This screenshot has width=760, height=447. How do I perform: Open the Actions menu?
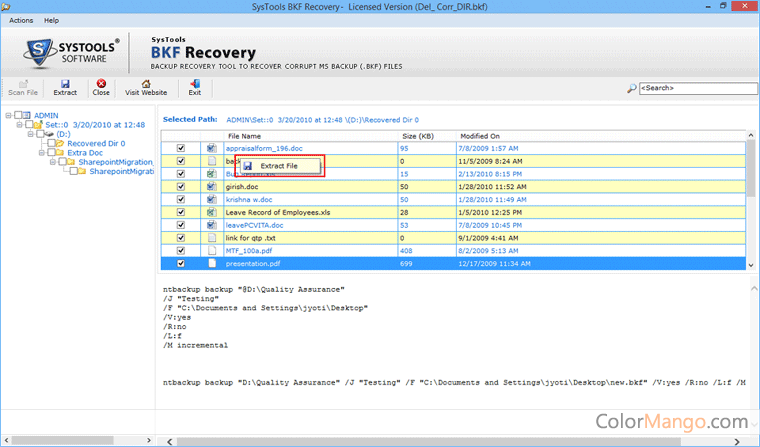point(21,20)
